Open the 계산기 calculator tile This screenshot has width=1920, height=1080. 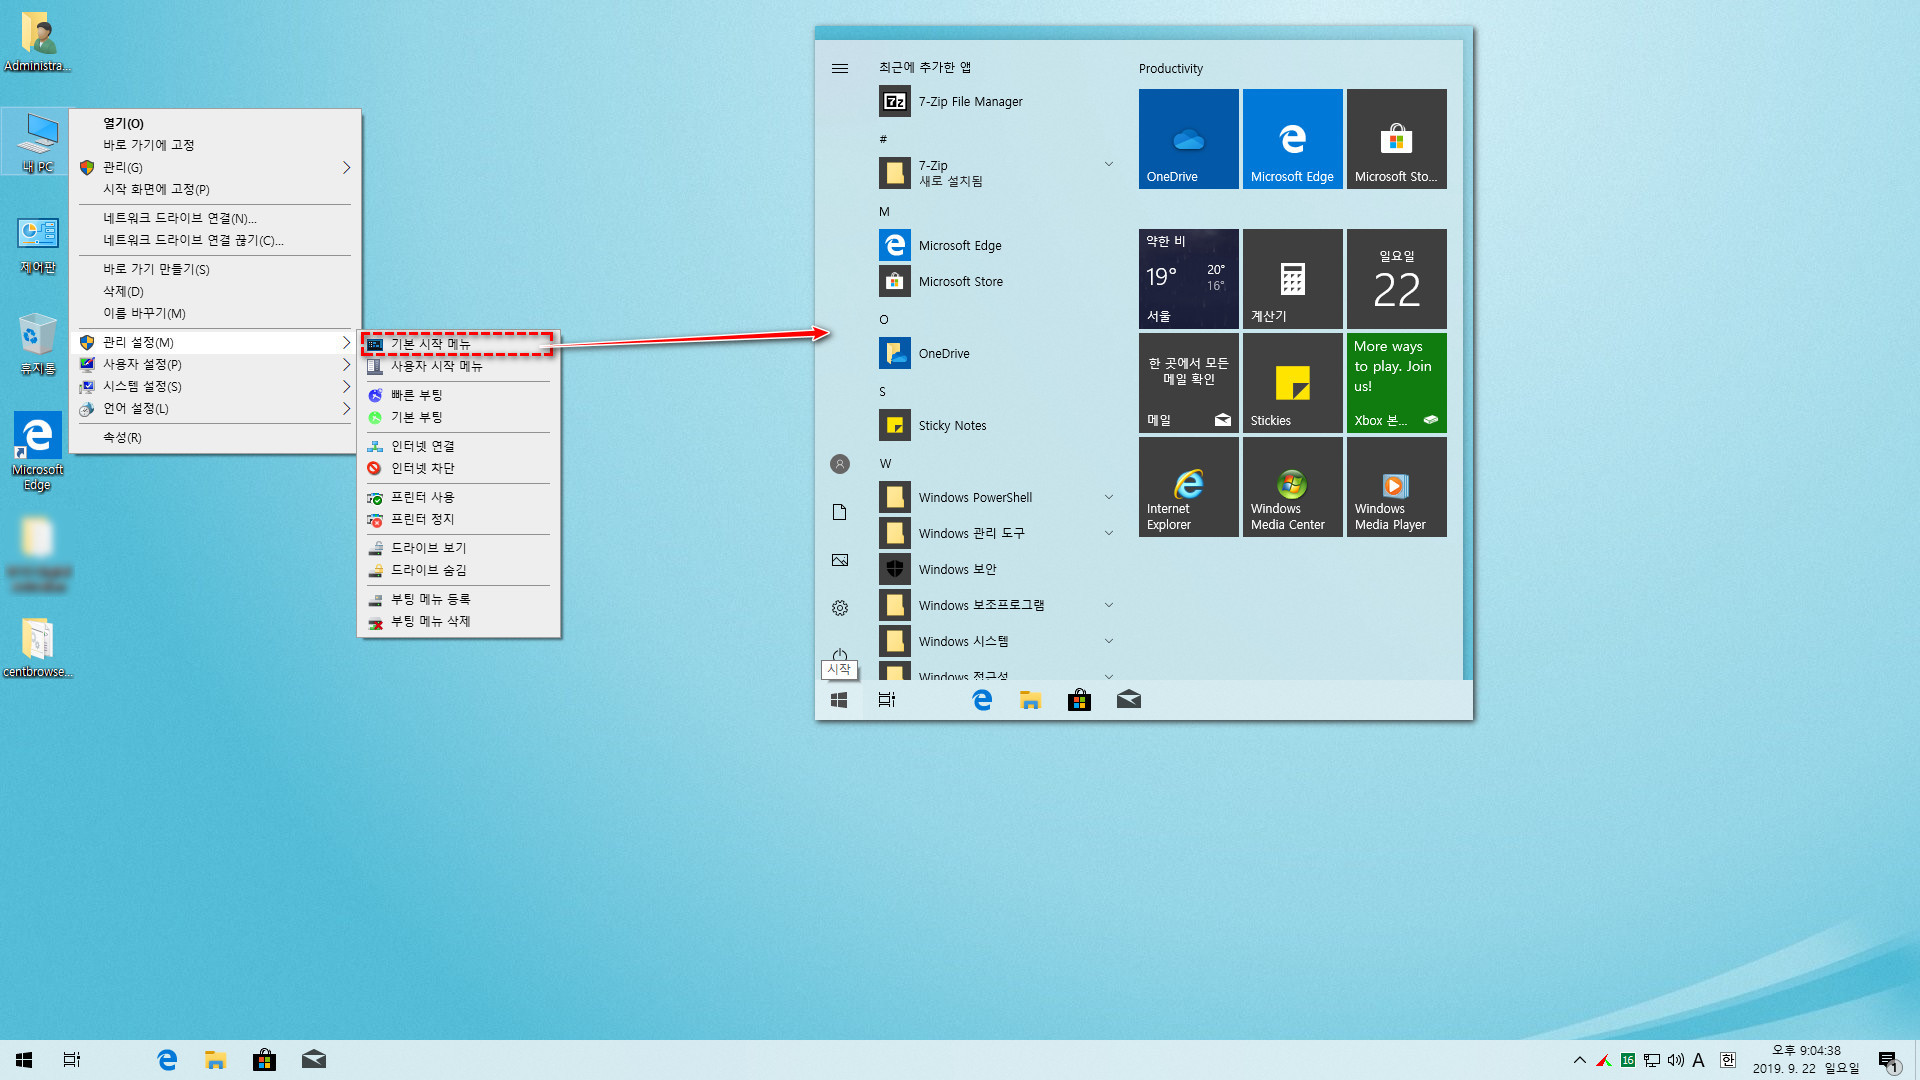point(1292,278)
